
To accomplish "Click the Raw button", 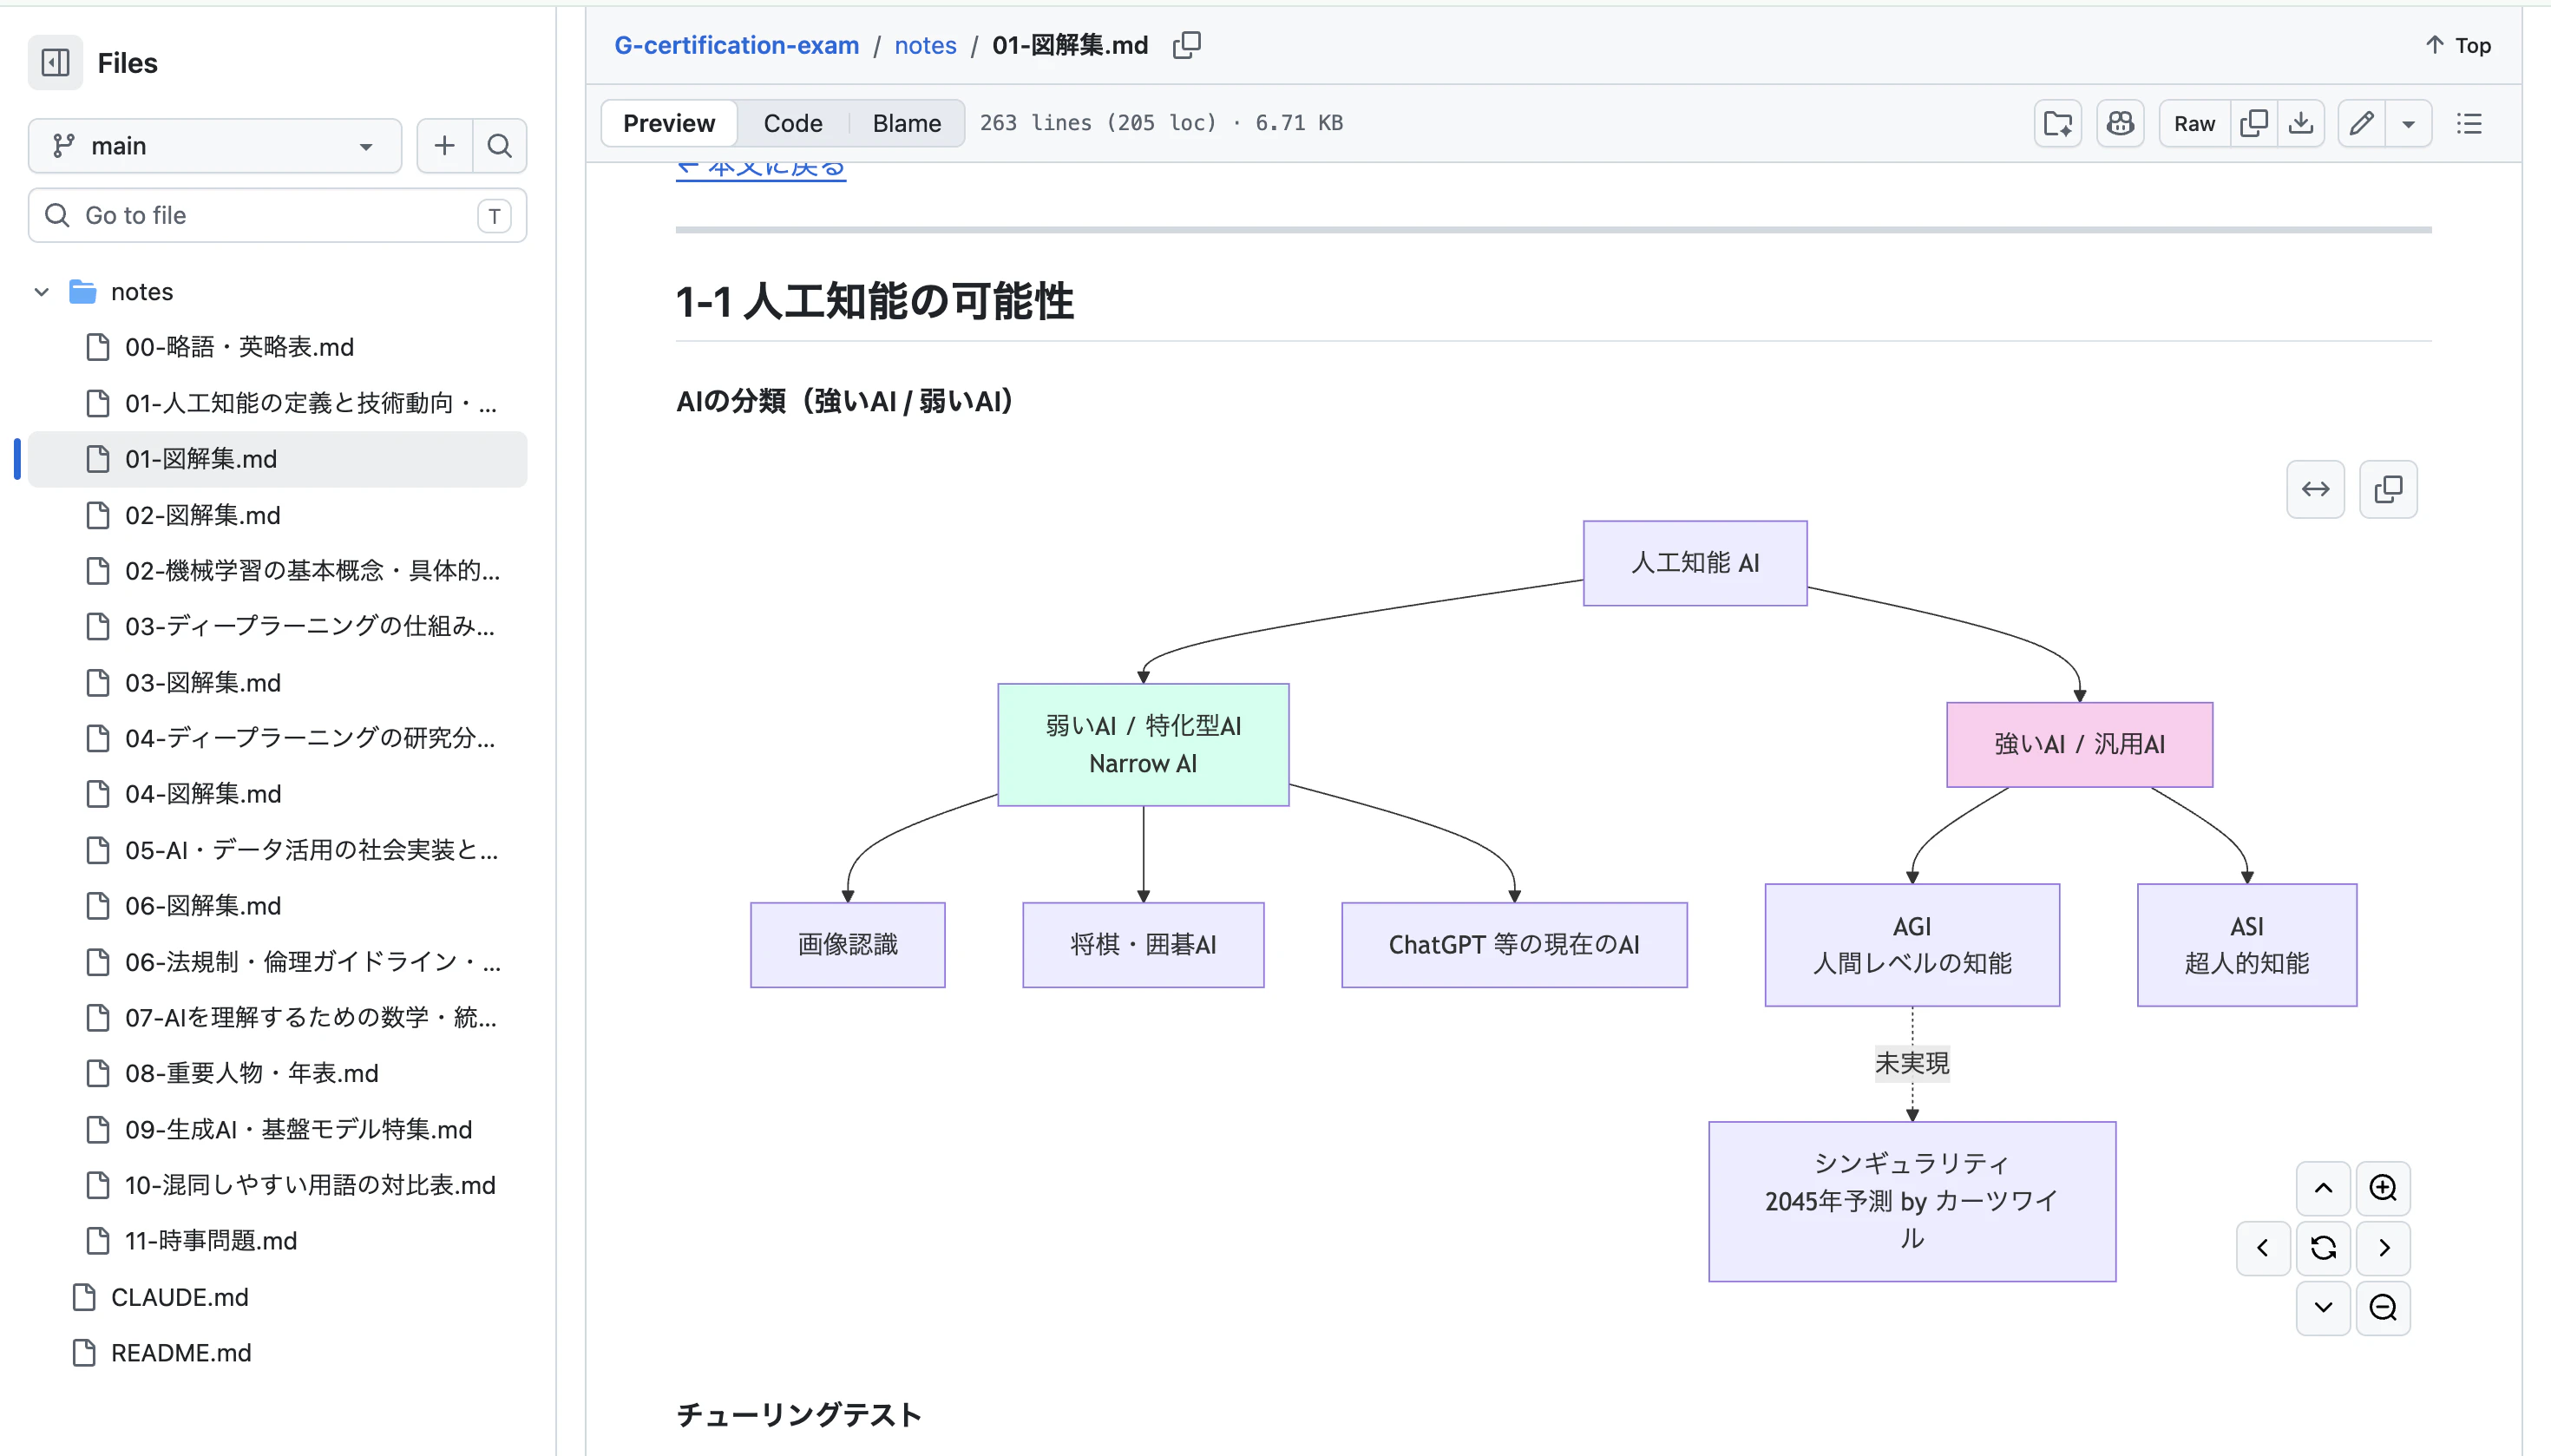I will (2194, 123).
